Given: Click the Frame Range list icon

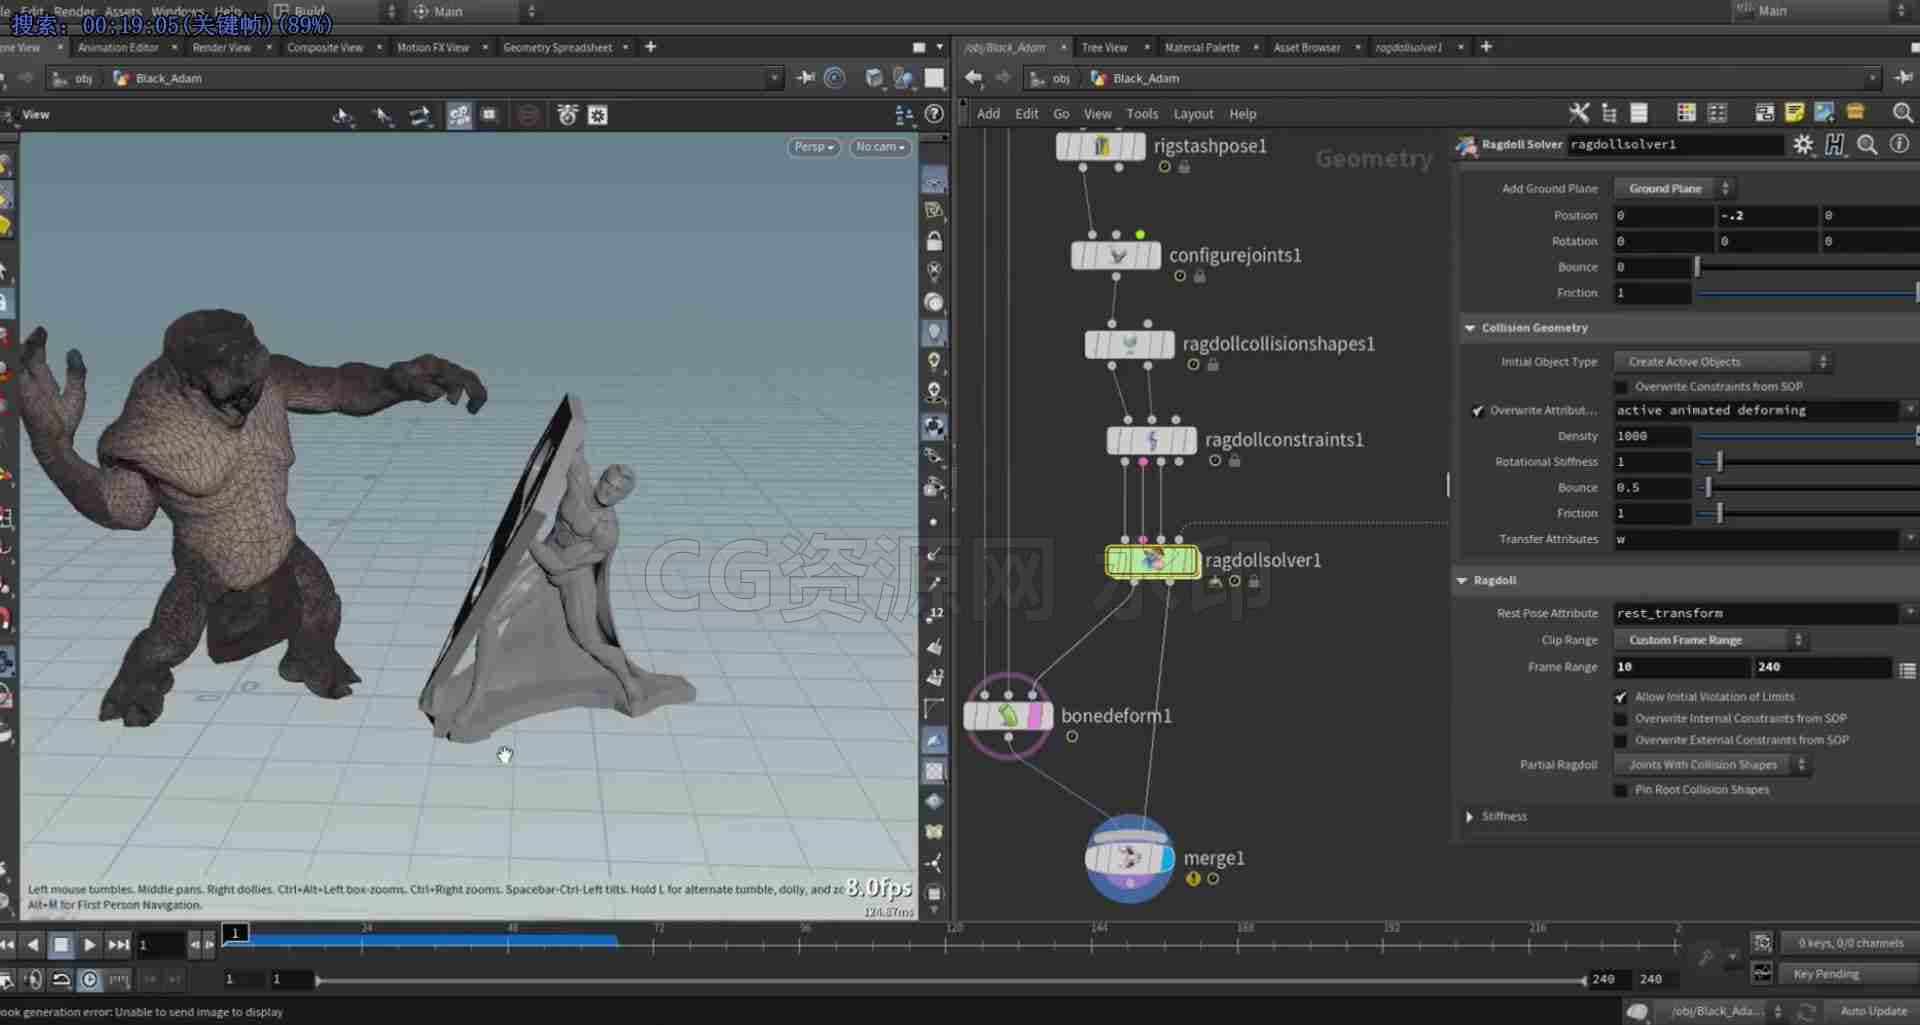Looking at the screenshot, I should (1907, 669).
